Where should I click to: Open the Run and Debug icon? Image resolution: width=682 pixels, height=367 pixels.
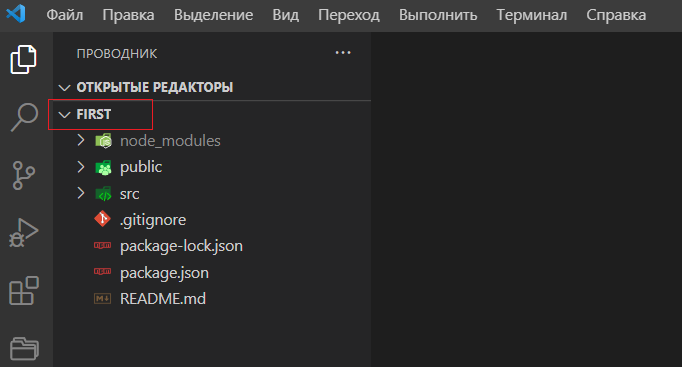point(23,233)
